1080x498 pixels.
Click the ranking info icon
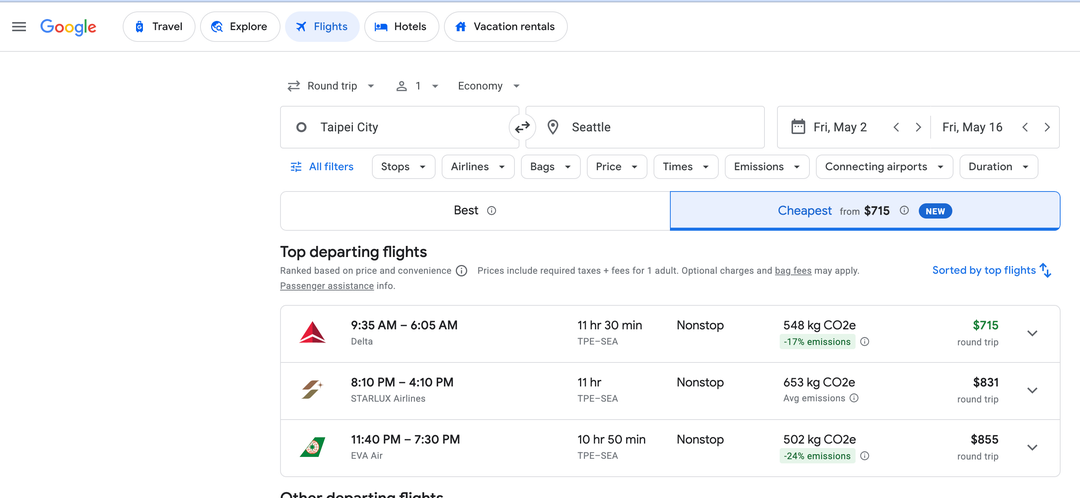tap(461, 271)
